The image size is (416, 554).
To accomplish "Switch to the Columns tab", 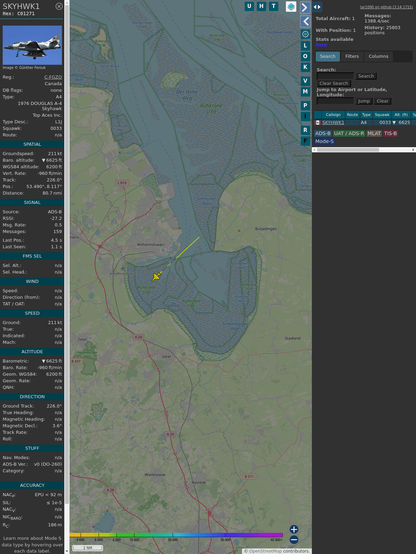I will (378, 56).
